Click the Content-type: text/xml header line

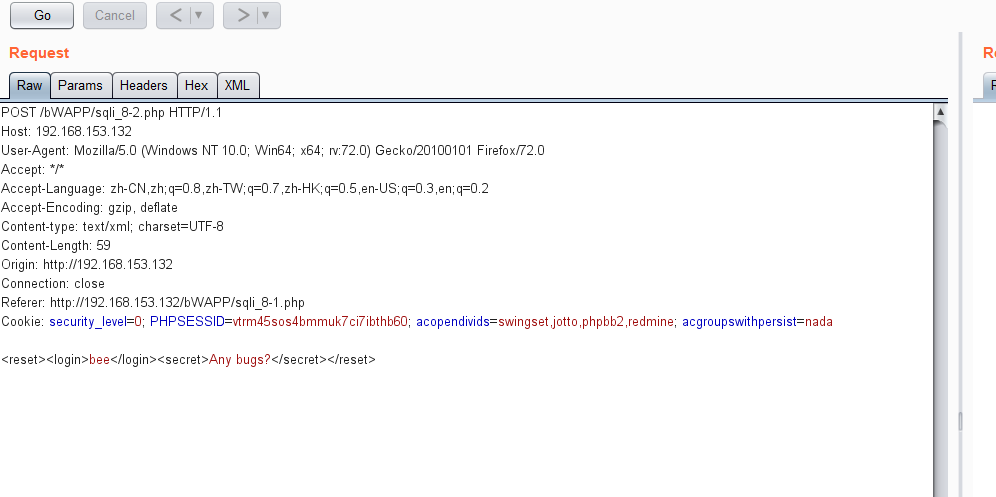point(112,227)
